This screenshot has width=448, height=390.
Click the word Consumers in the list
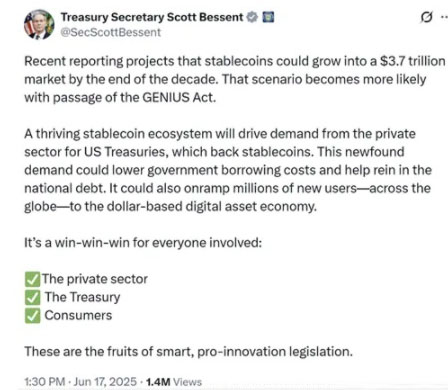point(78,315)
